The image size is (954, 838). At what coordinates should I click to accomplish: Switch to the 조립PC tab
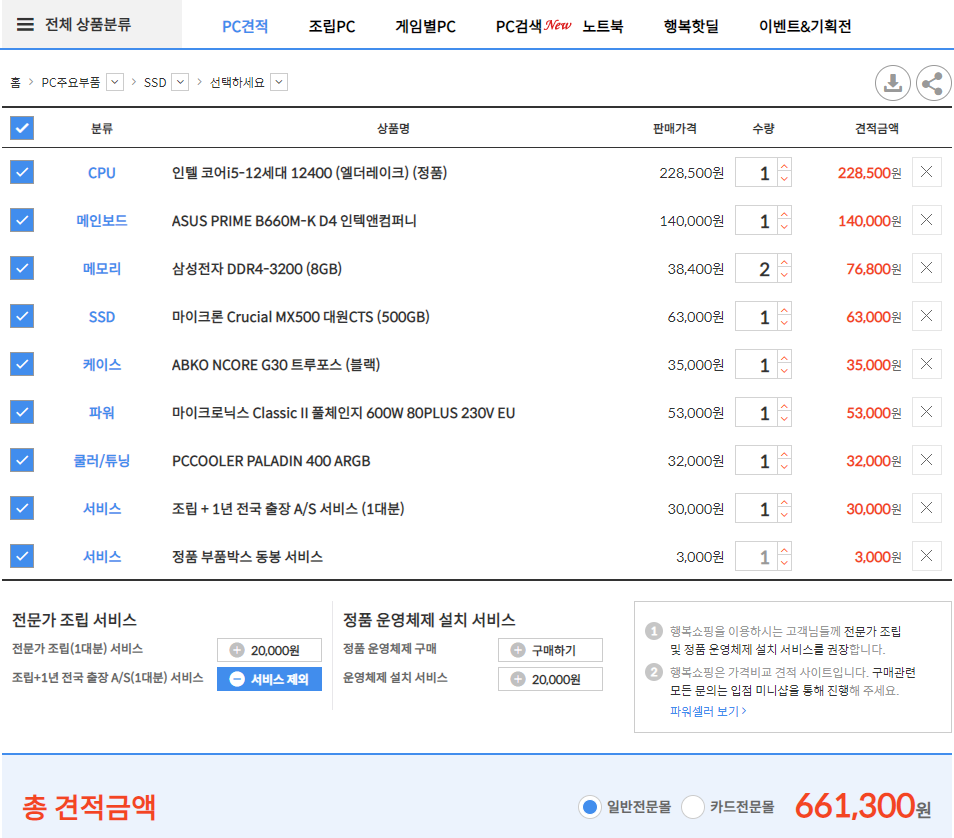[332, 26]
